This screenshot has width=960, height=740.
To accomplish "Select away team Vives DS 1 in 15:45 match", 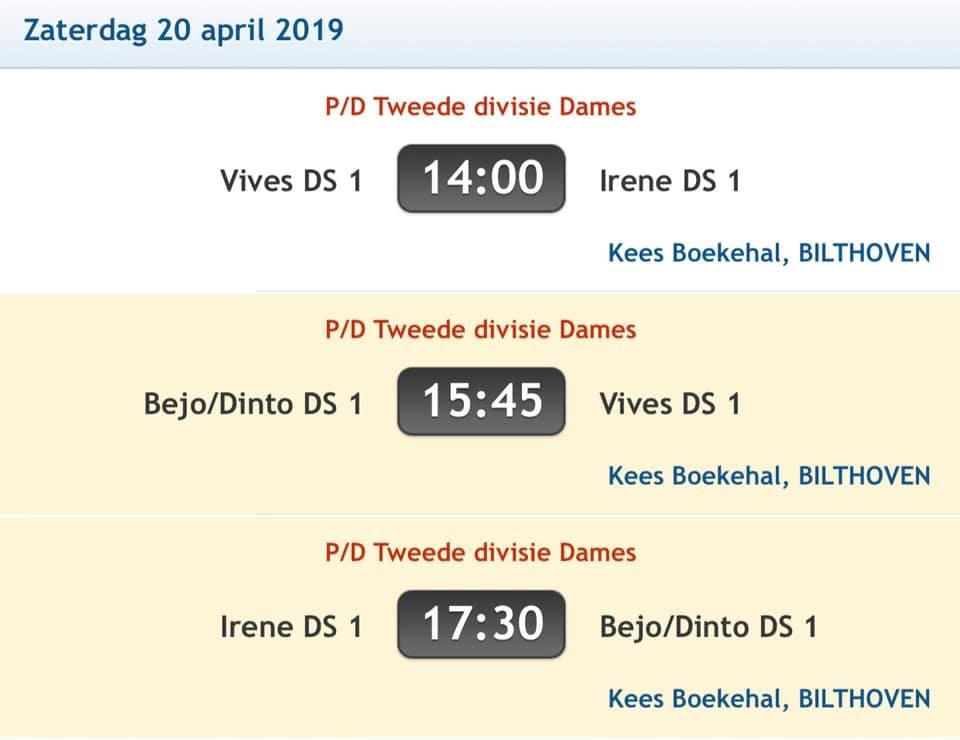I will 669,404.
